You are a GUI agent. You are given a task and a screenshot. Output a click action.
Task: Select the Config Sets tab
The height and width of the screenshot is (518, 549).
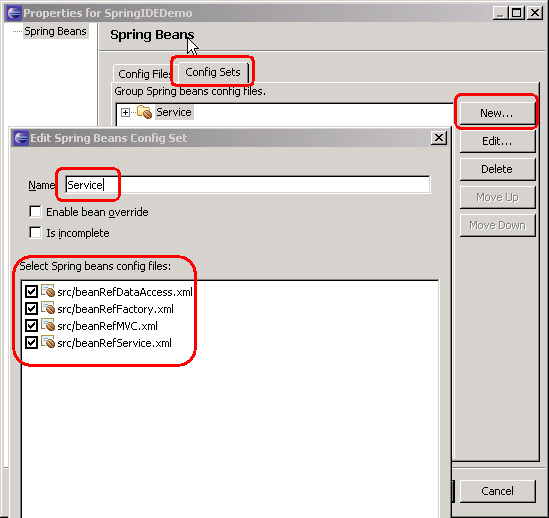tap(213, 72)
